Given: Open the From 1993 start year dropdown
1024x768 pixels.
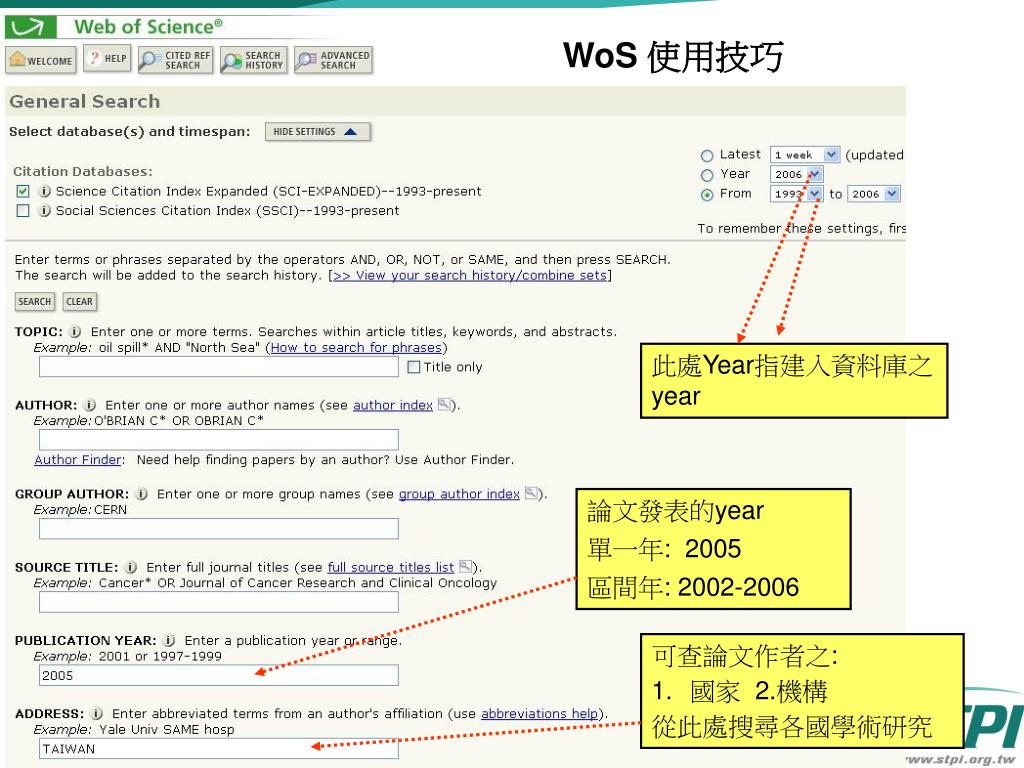Looking at the screenshot, I should (x=796, y=194).
